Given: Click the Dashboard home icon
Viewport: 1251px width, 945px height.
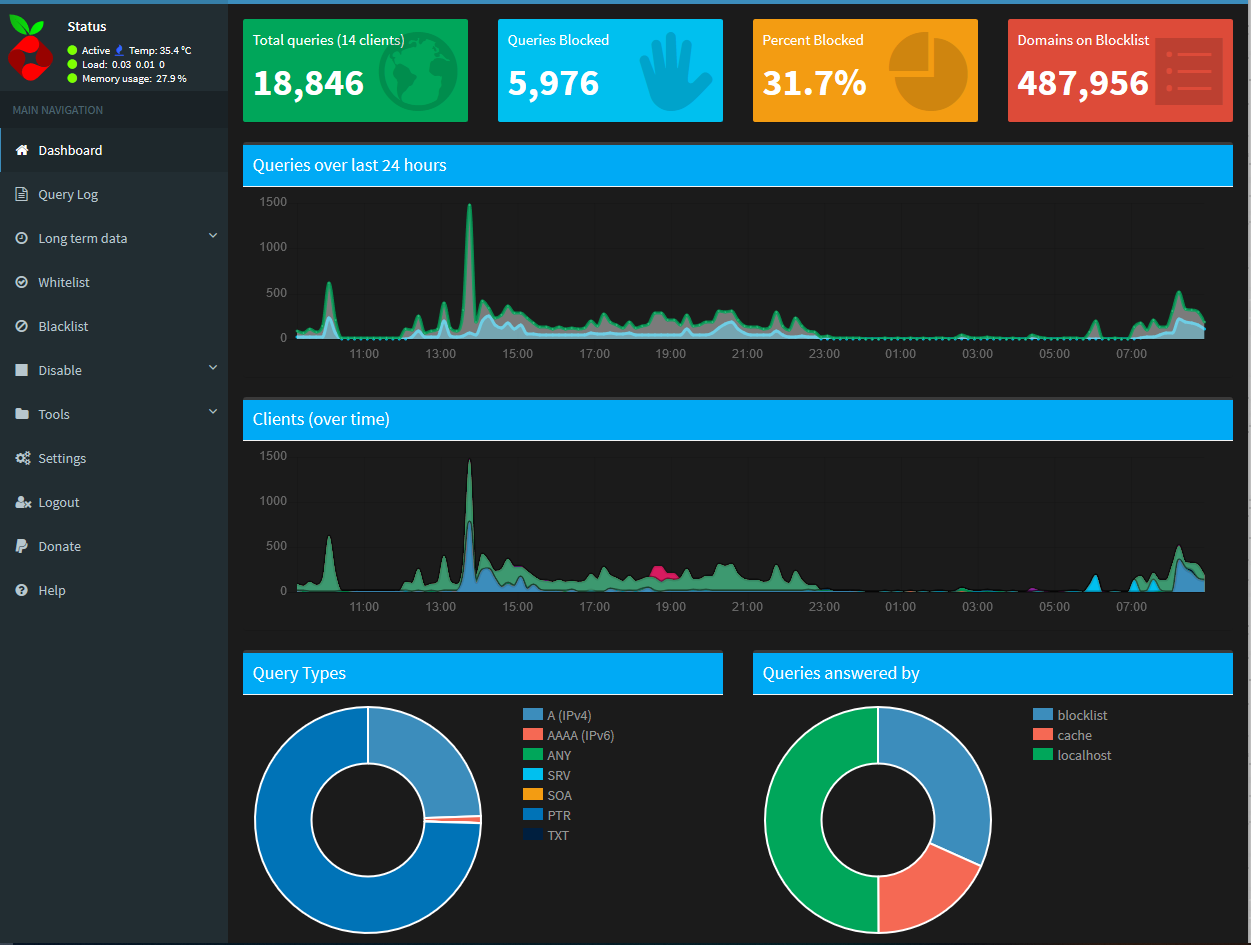Looking at the screenshot, I should pos(22,150).
